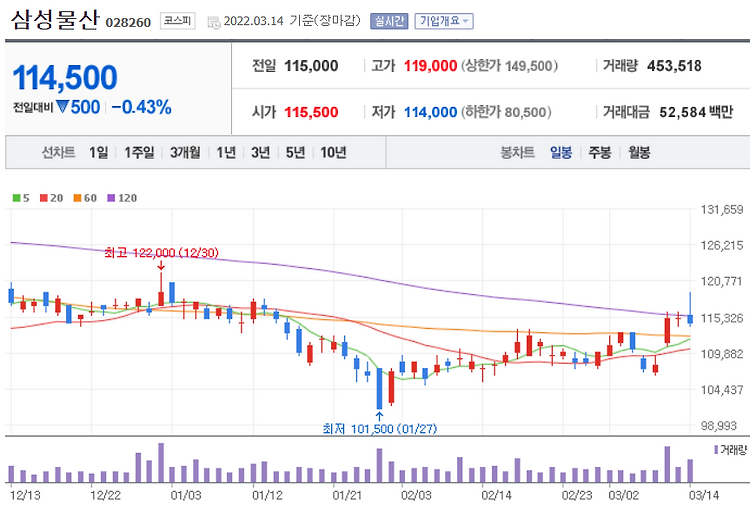Image resolution: width=750 pixels, height=505 pixels.
Task: Click the 115,326 price axis label
Action: (722, 318)
